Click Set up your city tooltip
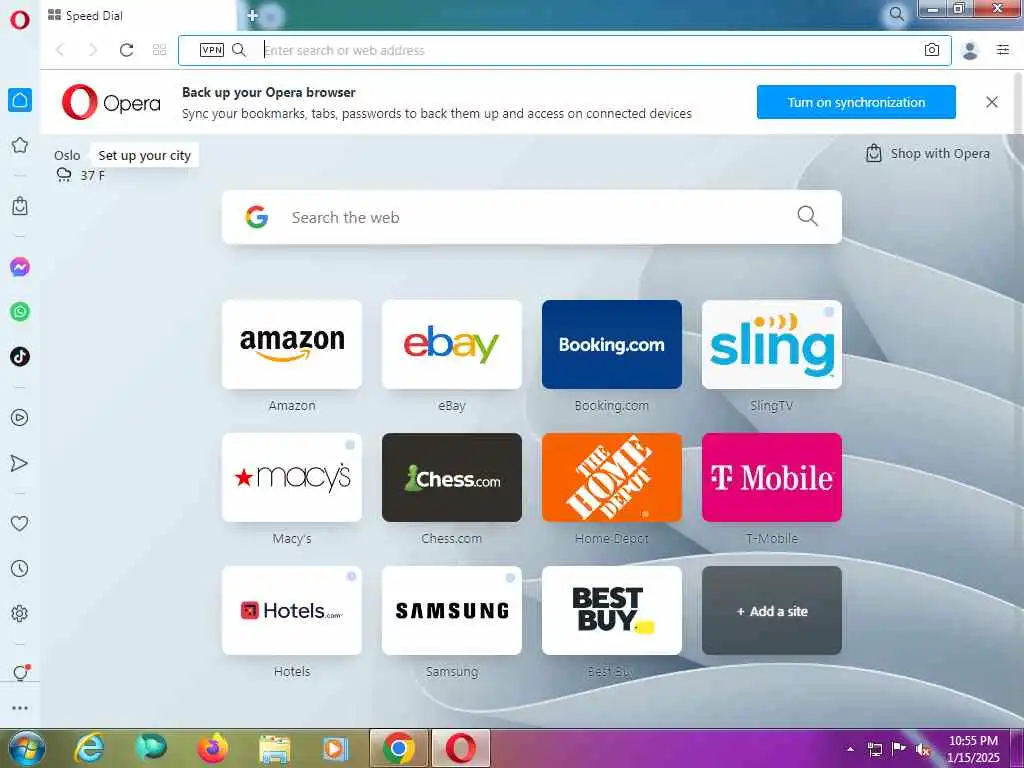The image size is (1024, 768). (144, 155)
